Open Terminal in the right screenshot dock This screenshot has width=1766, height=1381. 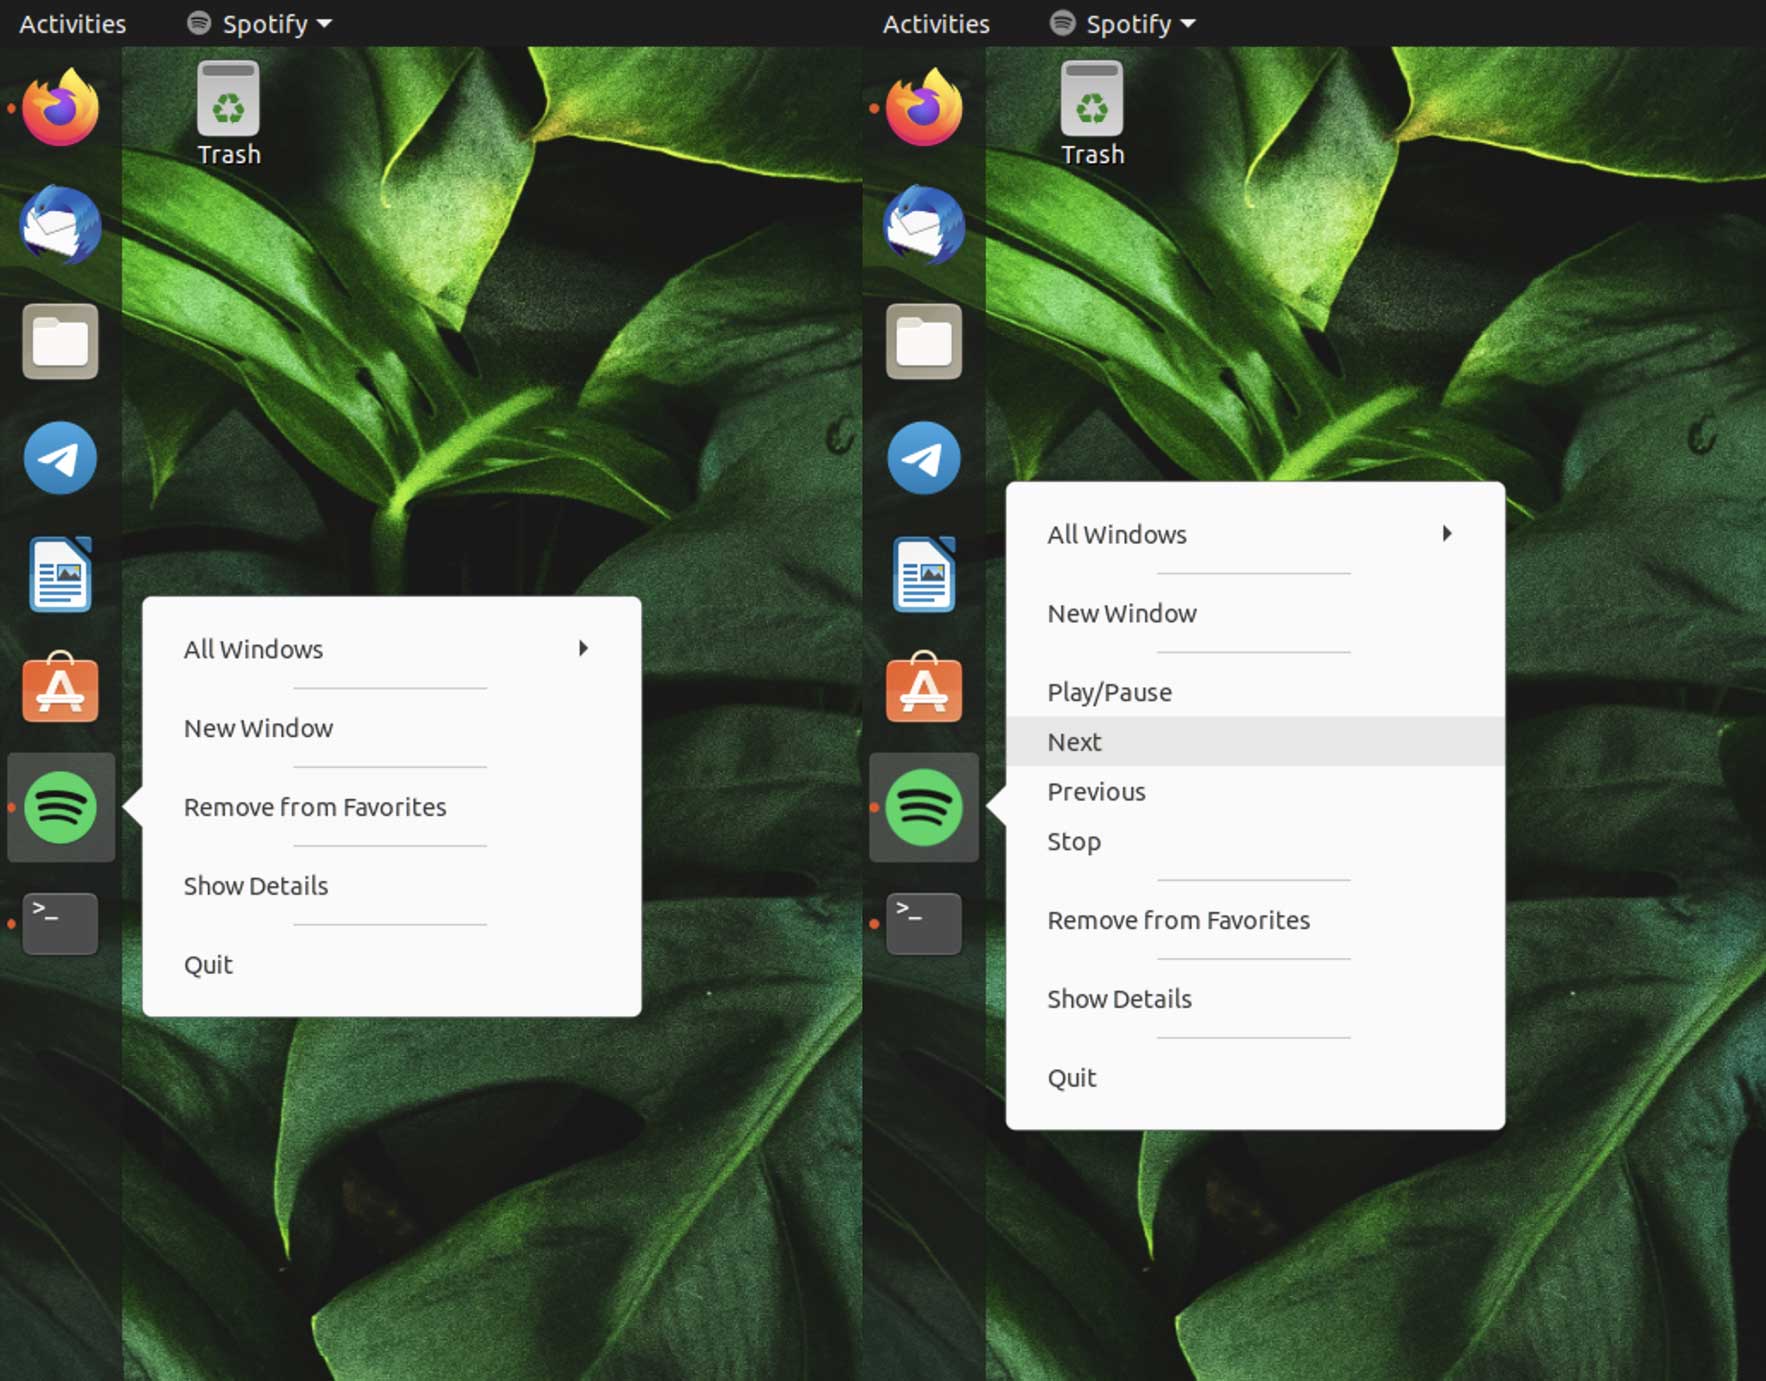[924, 923]
